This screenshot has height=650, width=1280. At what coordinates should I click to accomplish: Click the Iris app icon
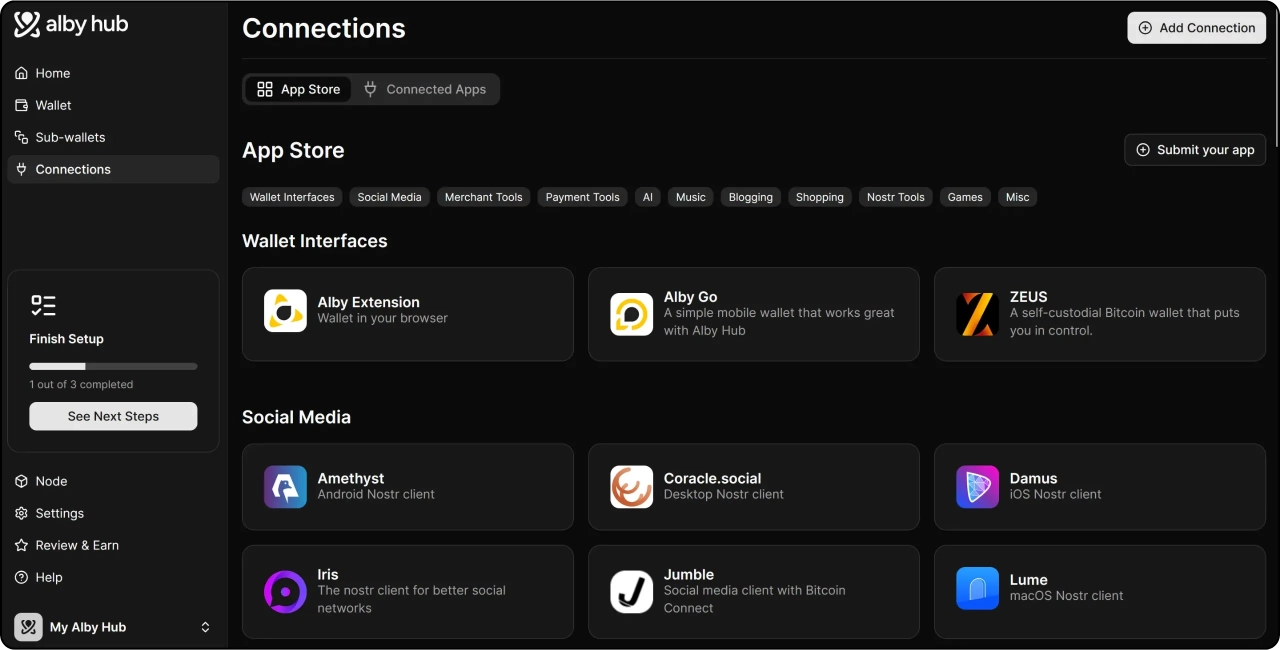pyautogui.click(x=285, y=592)
